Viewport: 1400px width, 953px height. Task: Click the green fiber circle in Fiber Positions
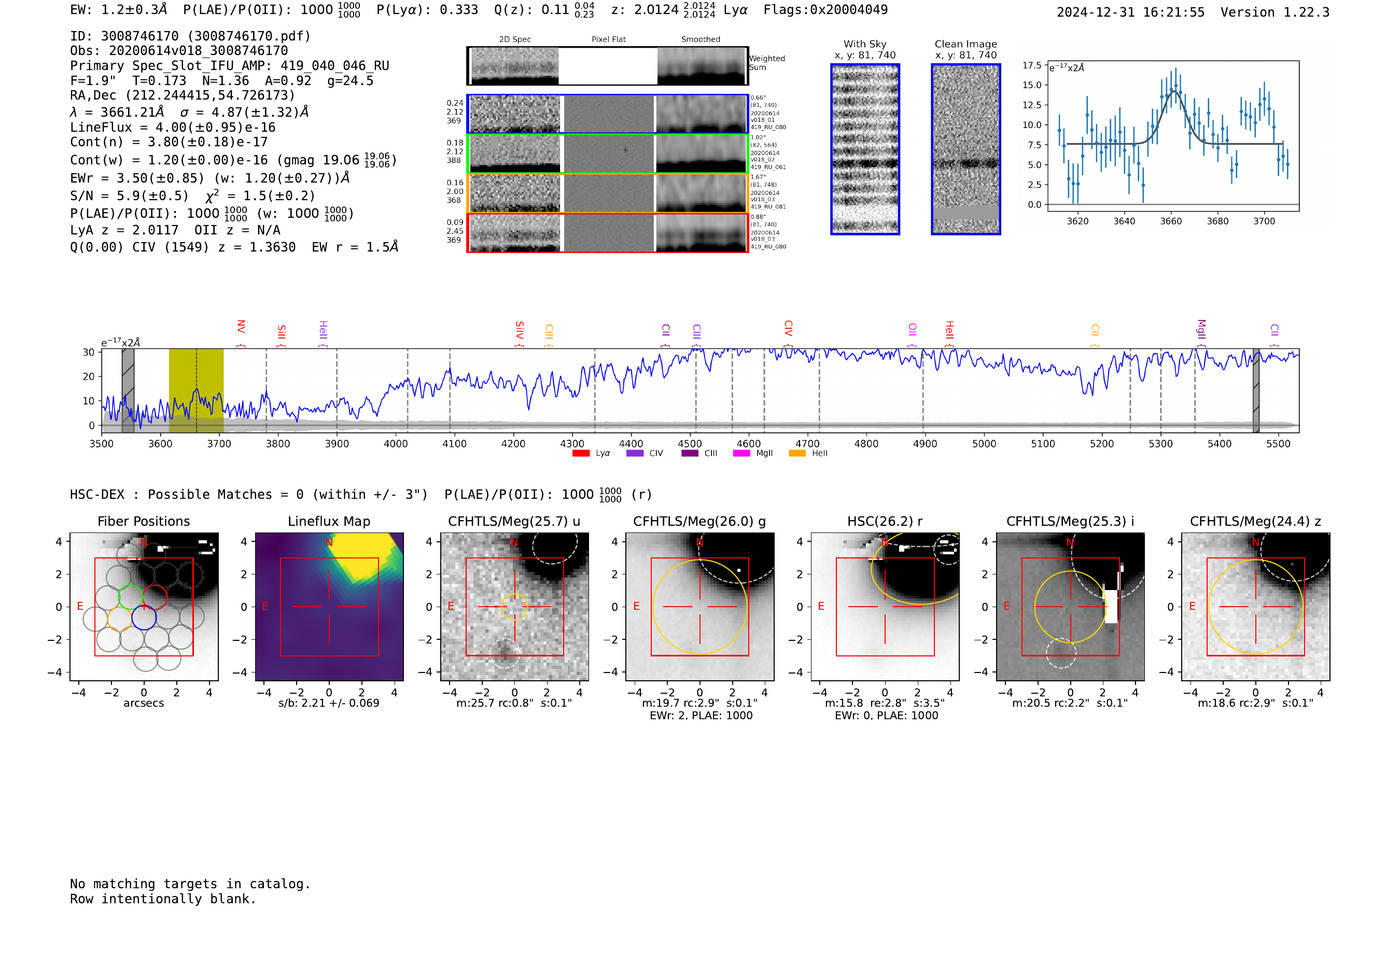(131, 597)
